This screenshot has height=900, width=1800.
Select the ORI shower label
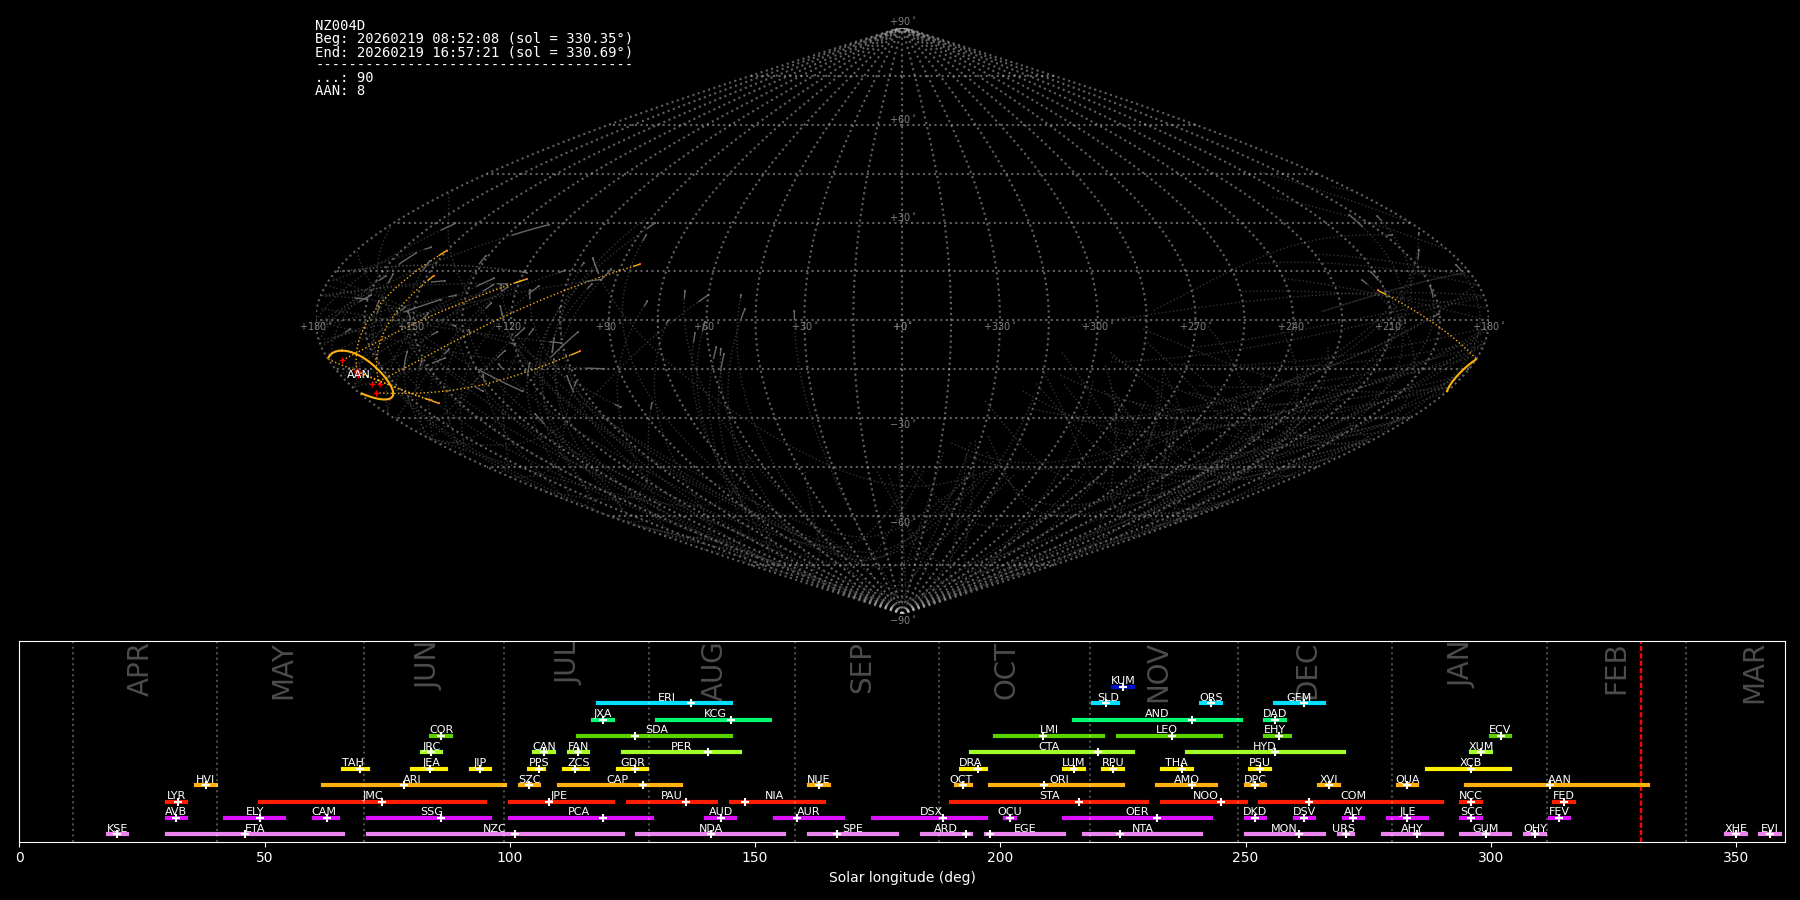tap(1059, 780)
